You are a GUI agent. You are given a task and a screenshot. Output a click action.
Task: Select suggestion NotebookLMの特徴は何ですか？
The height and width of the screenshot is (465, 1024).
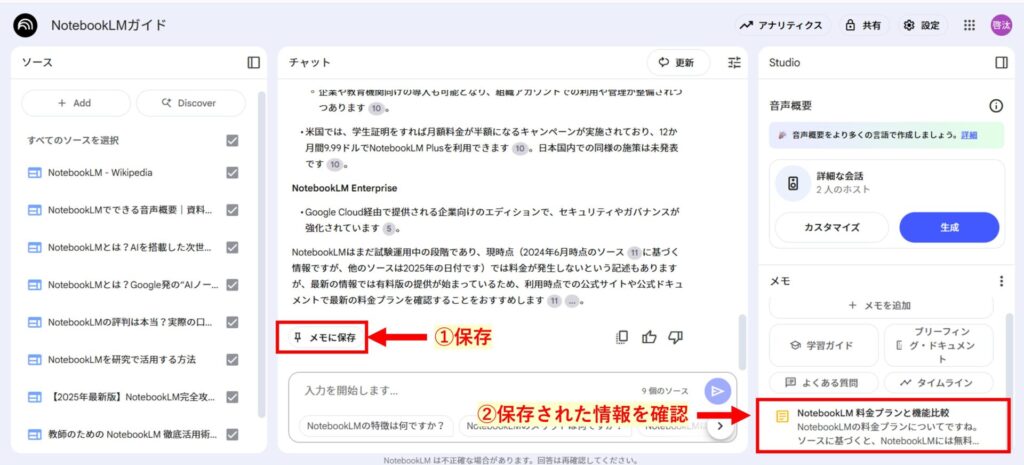[376, 426]
